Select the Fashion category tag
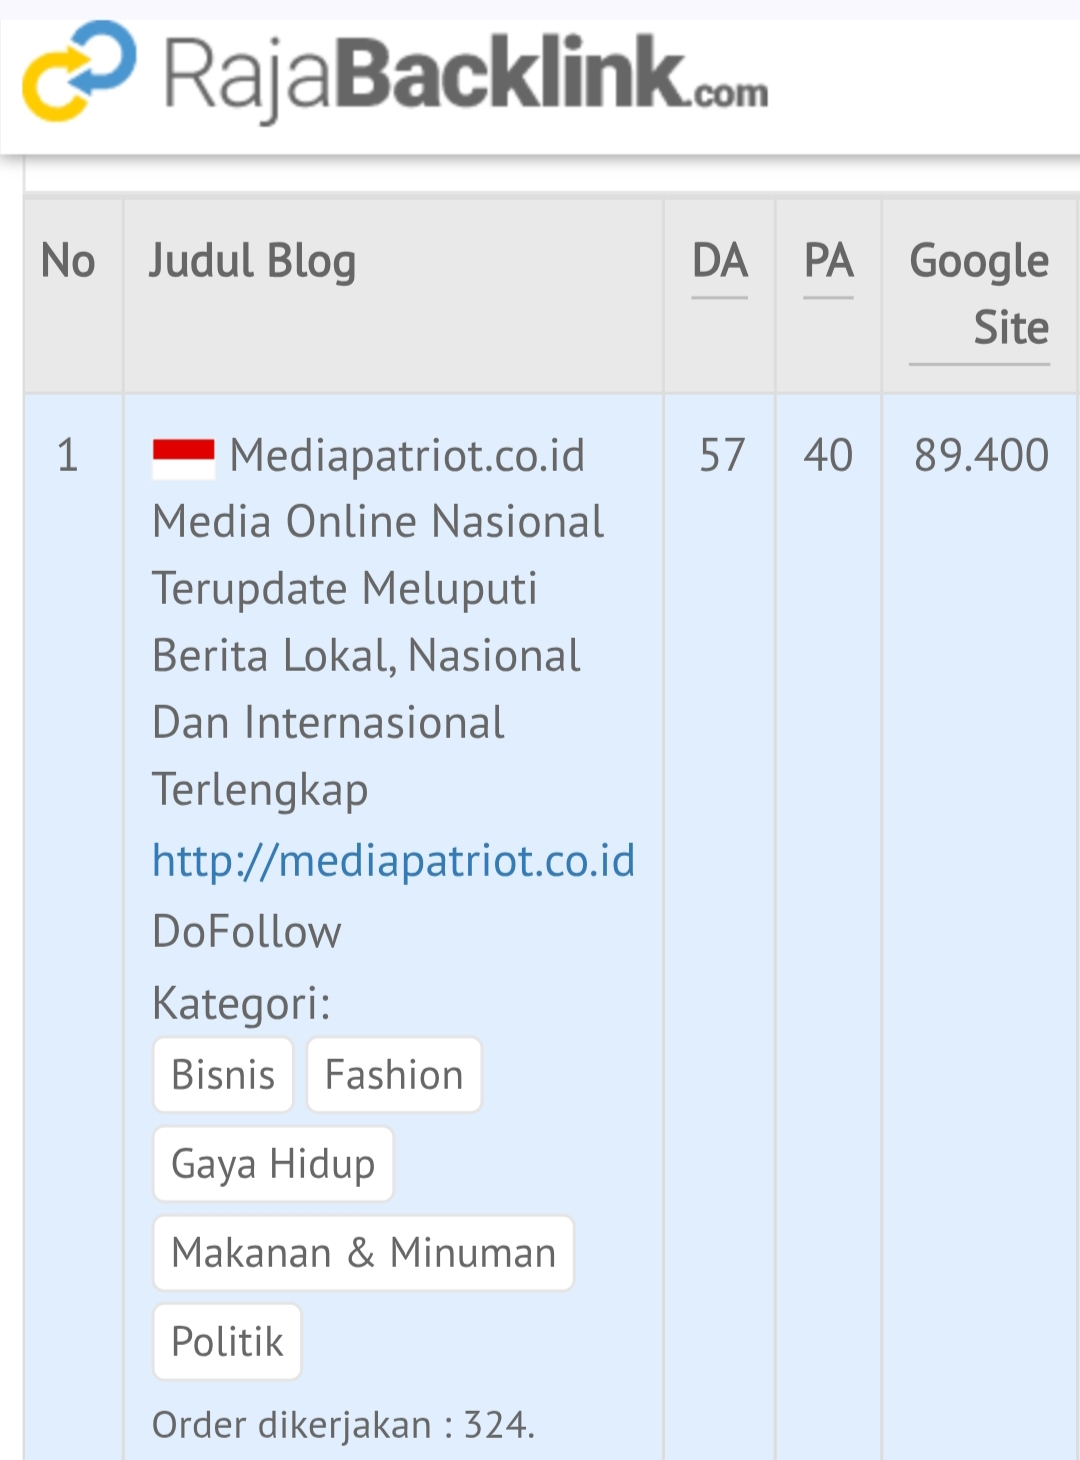Image resolution: width=1080 pixels, height=1460 pixels. (x=394, y=1075)
